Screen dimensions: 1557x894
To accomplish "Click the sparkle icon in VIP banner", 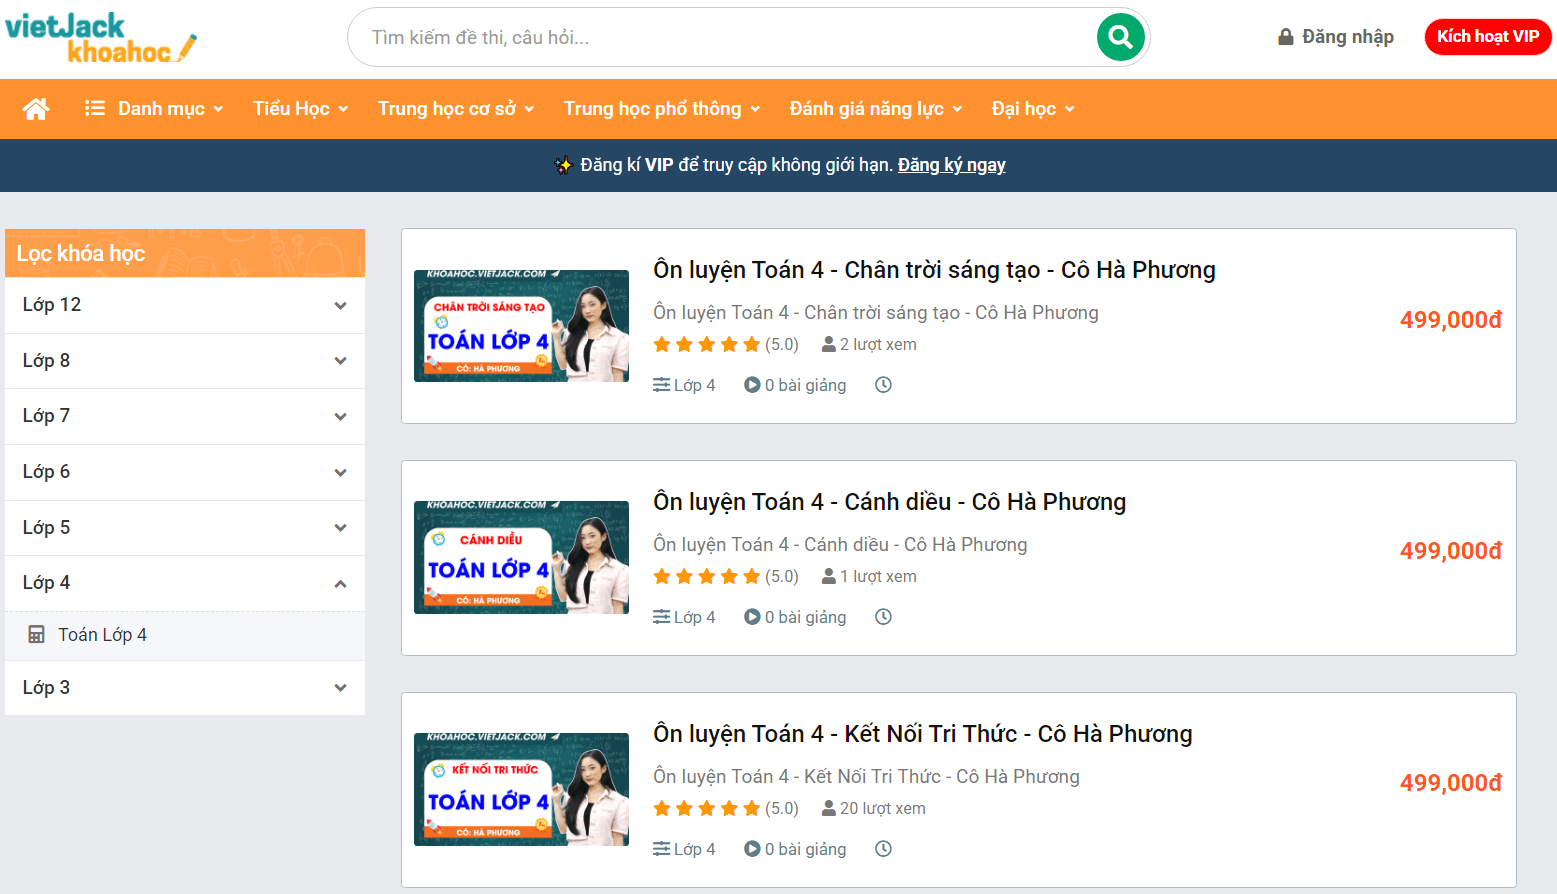I will pos(563,165).
